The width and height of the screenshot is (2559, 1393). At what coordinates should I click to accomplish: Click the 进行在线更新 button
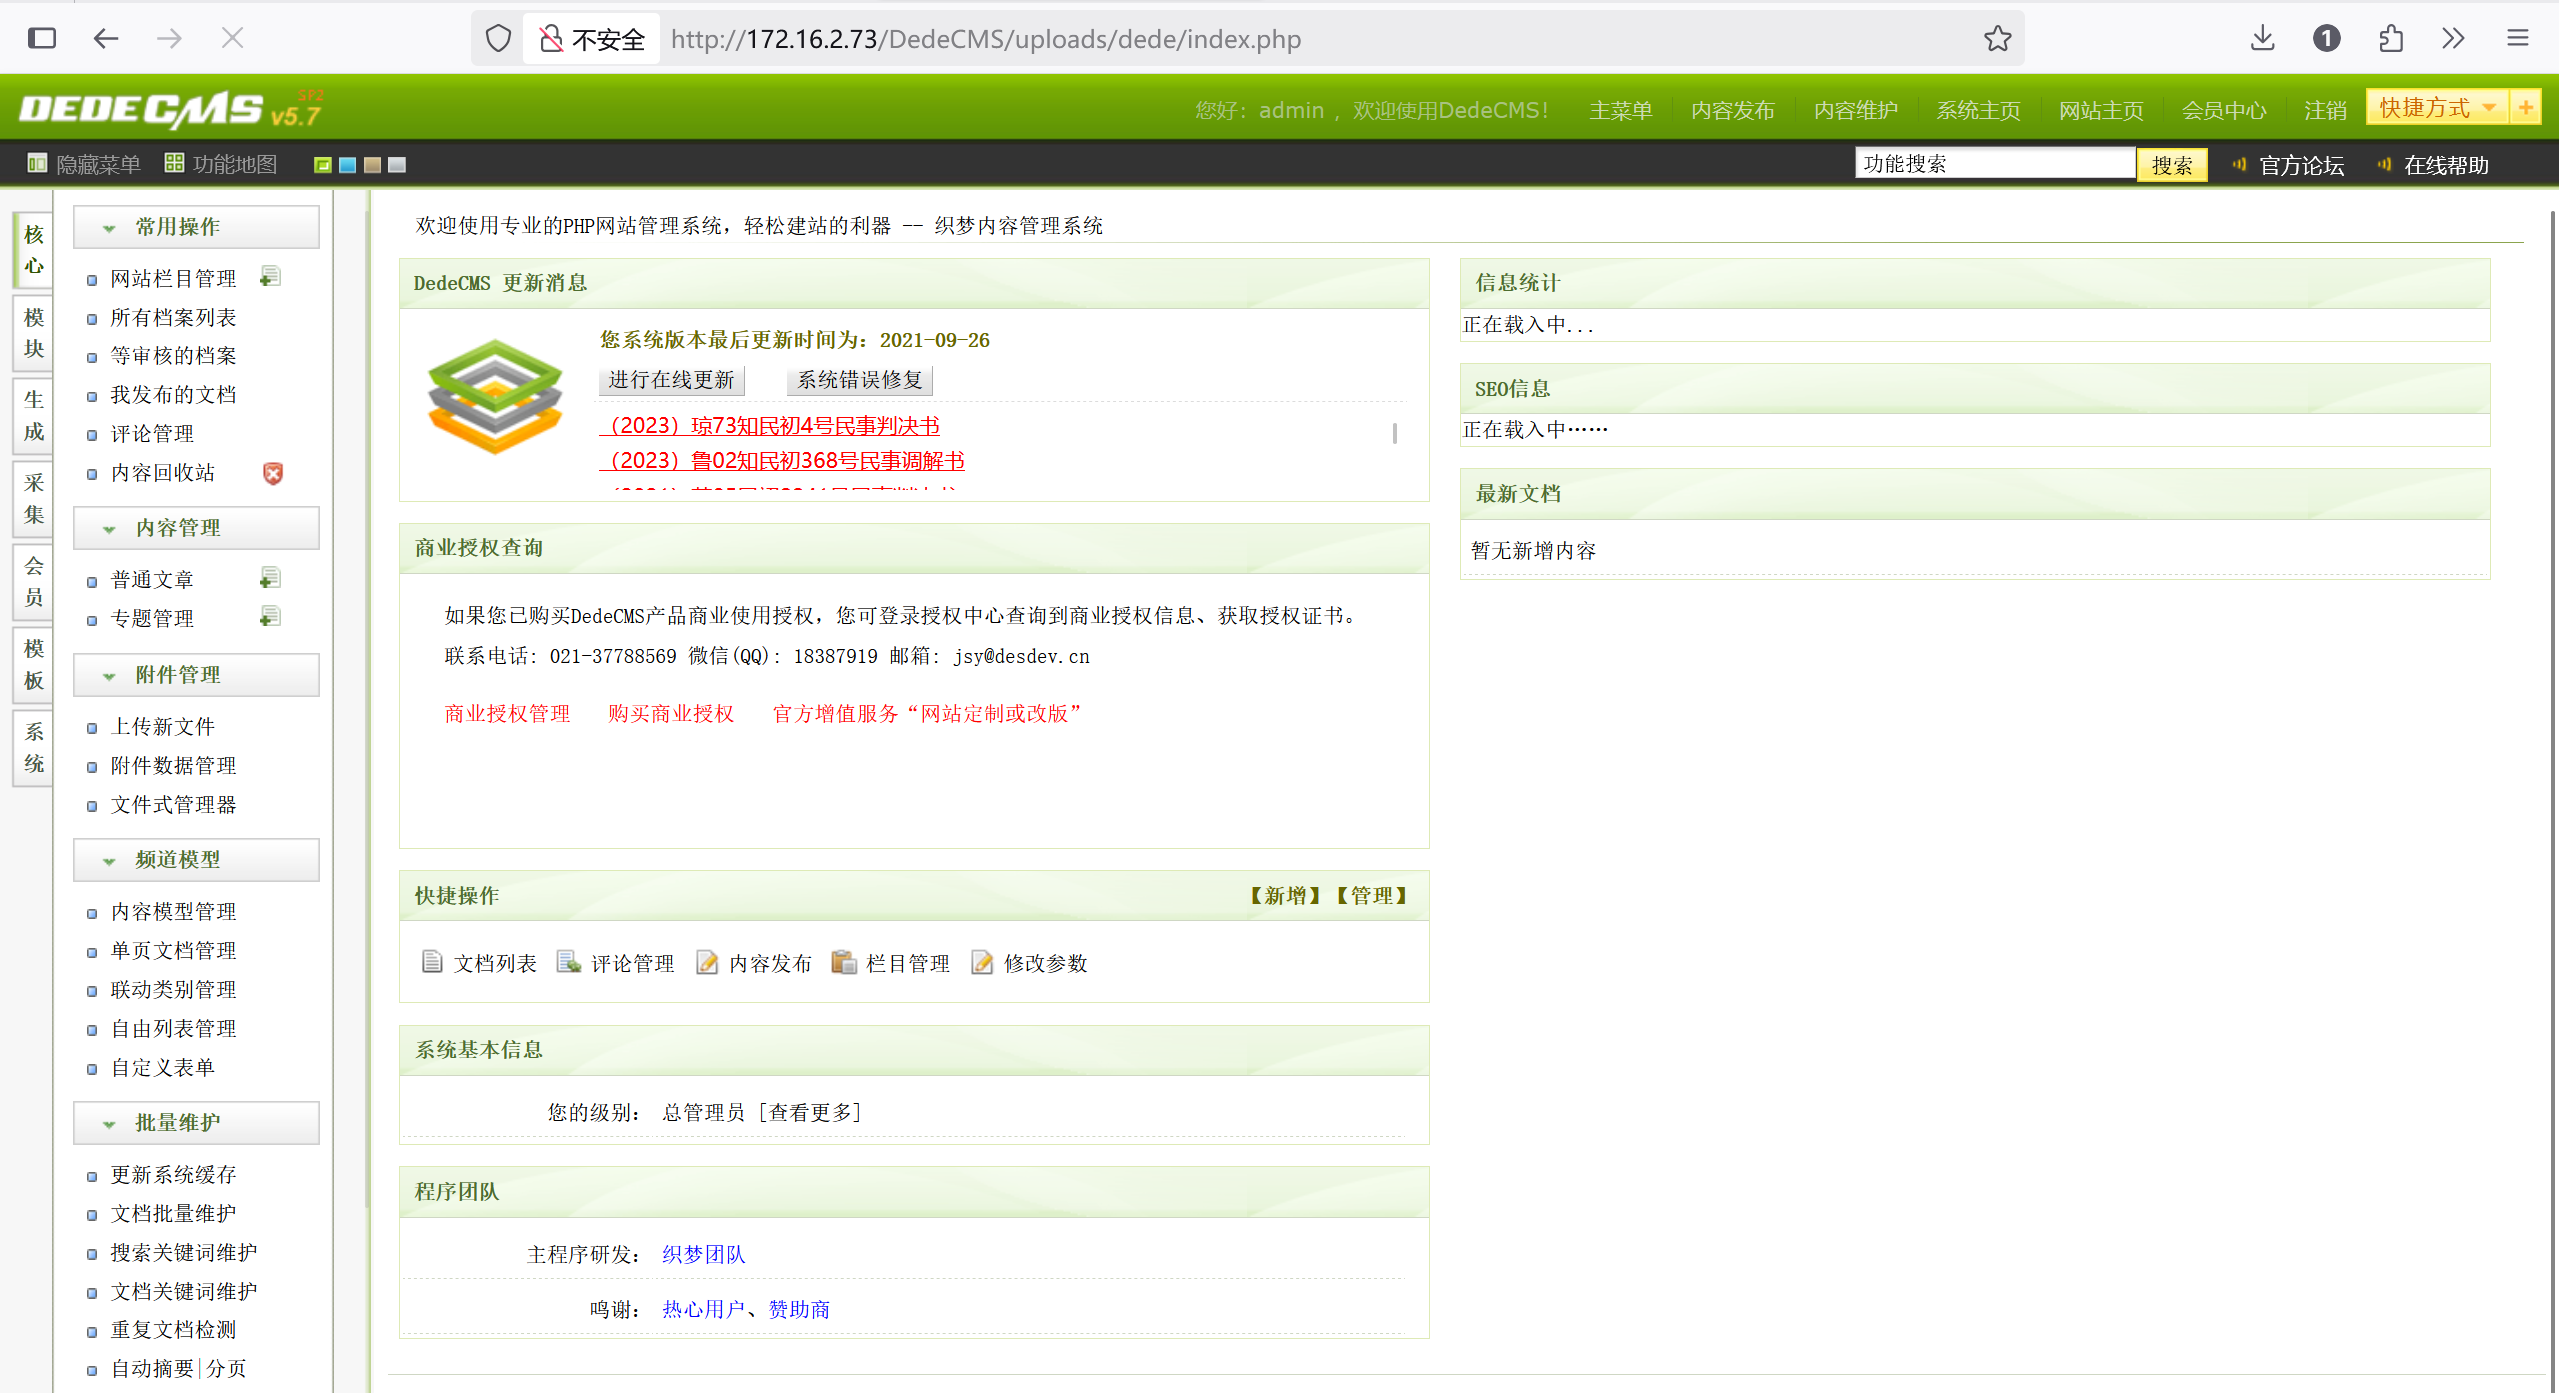671,380
